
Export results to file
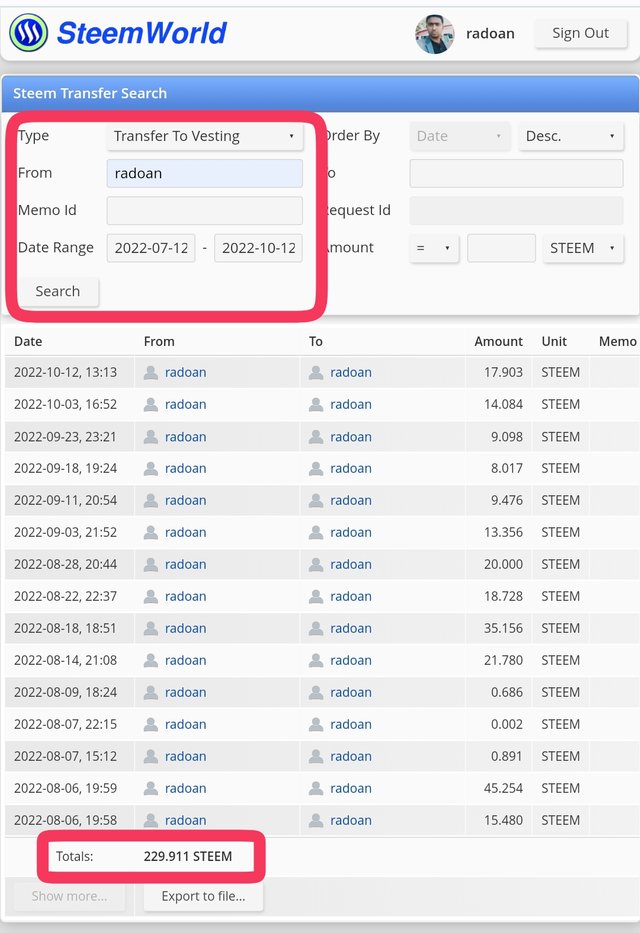203,896
